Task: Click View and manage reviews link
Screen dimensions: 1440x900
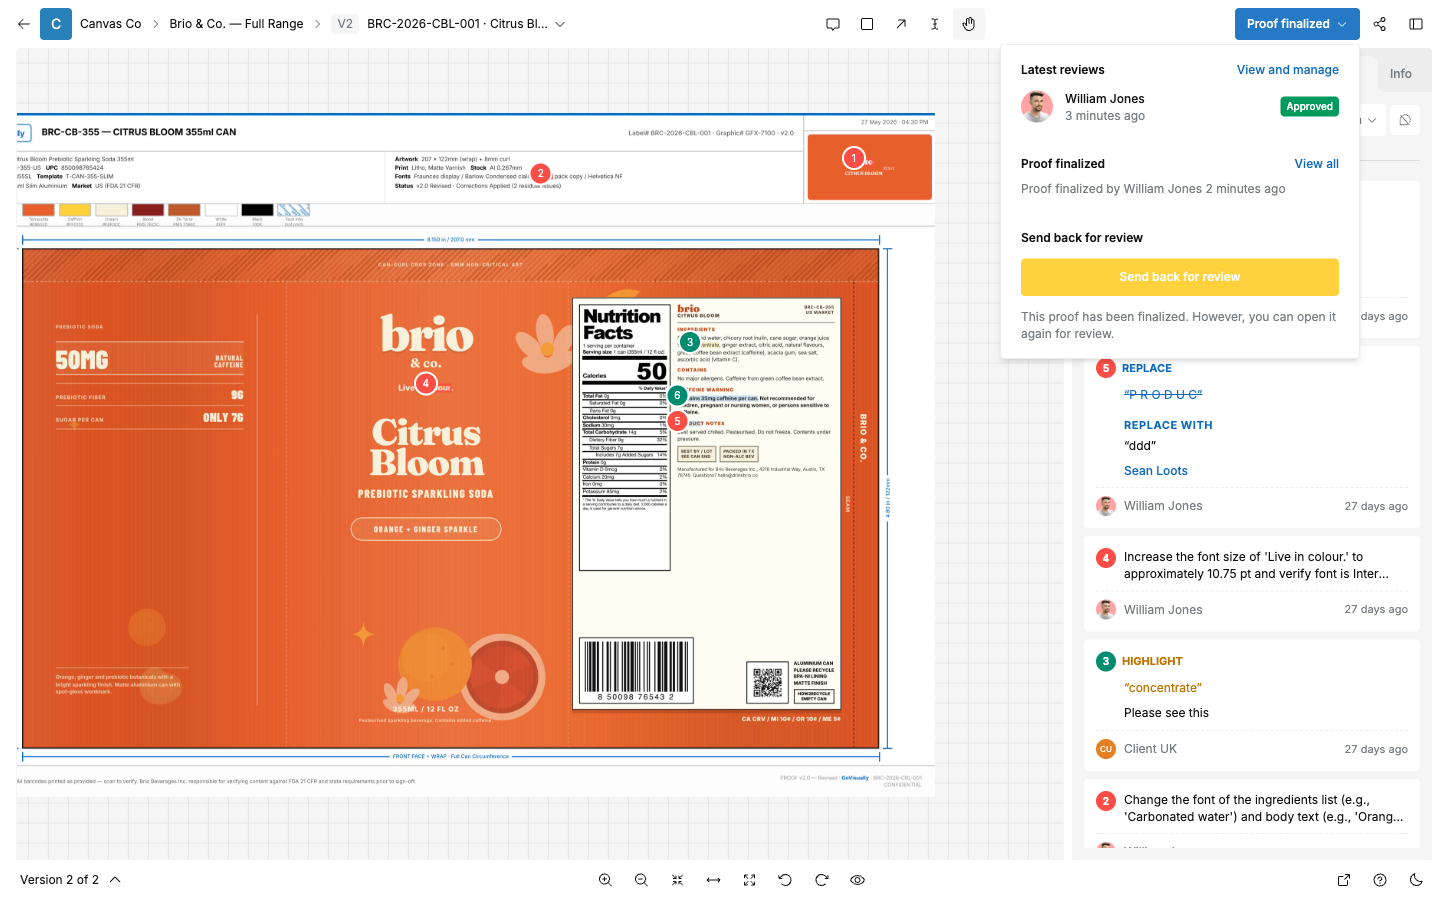Action: (1287, 70)
